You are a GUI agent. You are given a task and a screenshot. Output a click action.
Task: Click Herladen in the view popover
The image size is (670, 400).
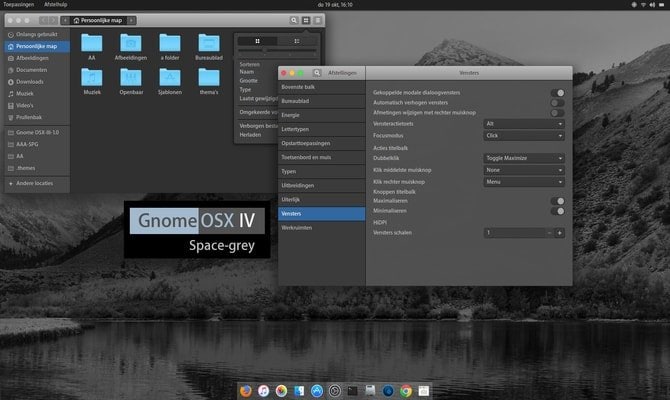point(250,135)
